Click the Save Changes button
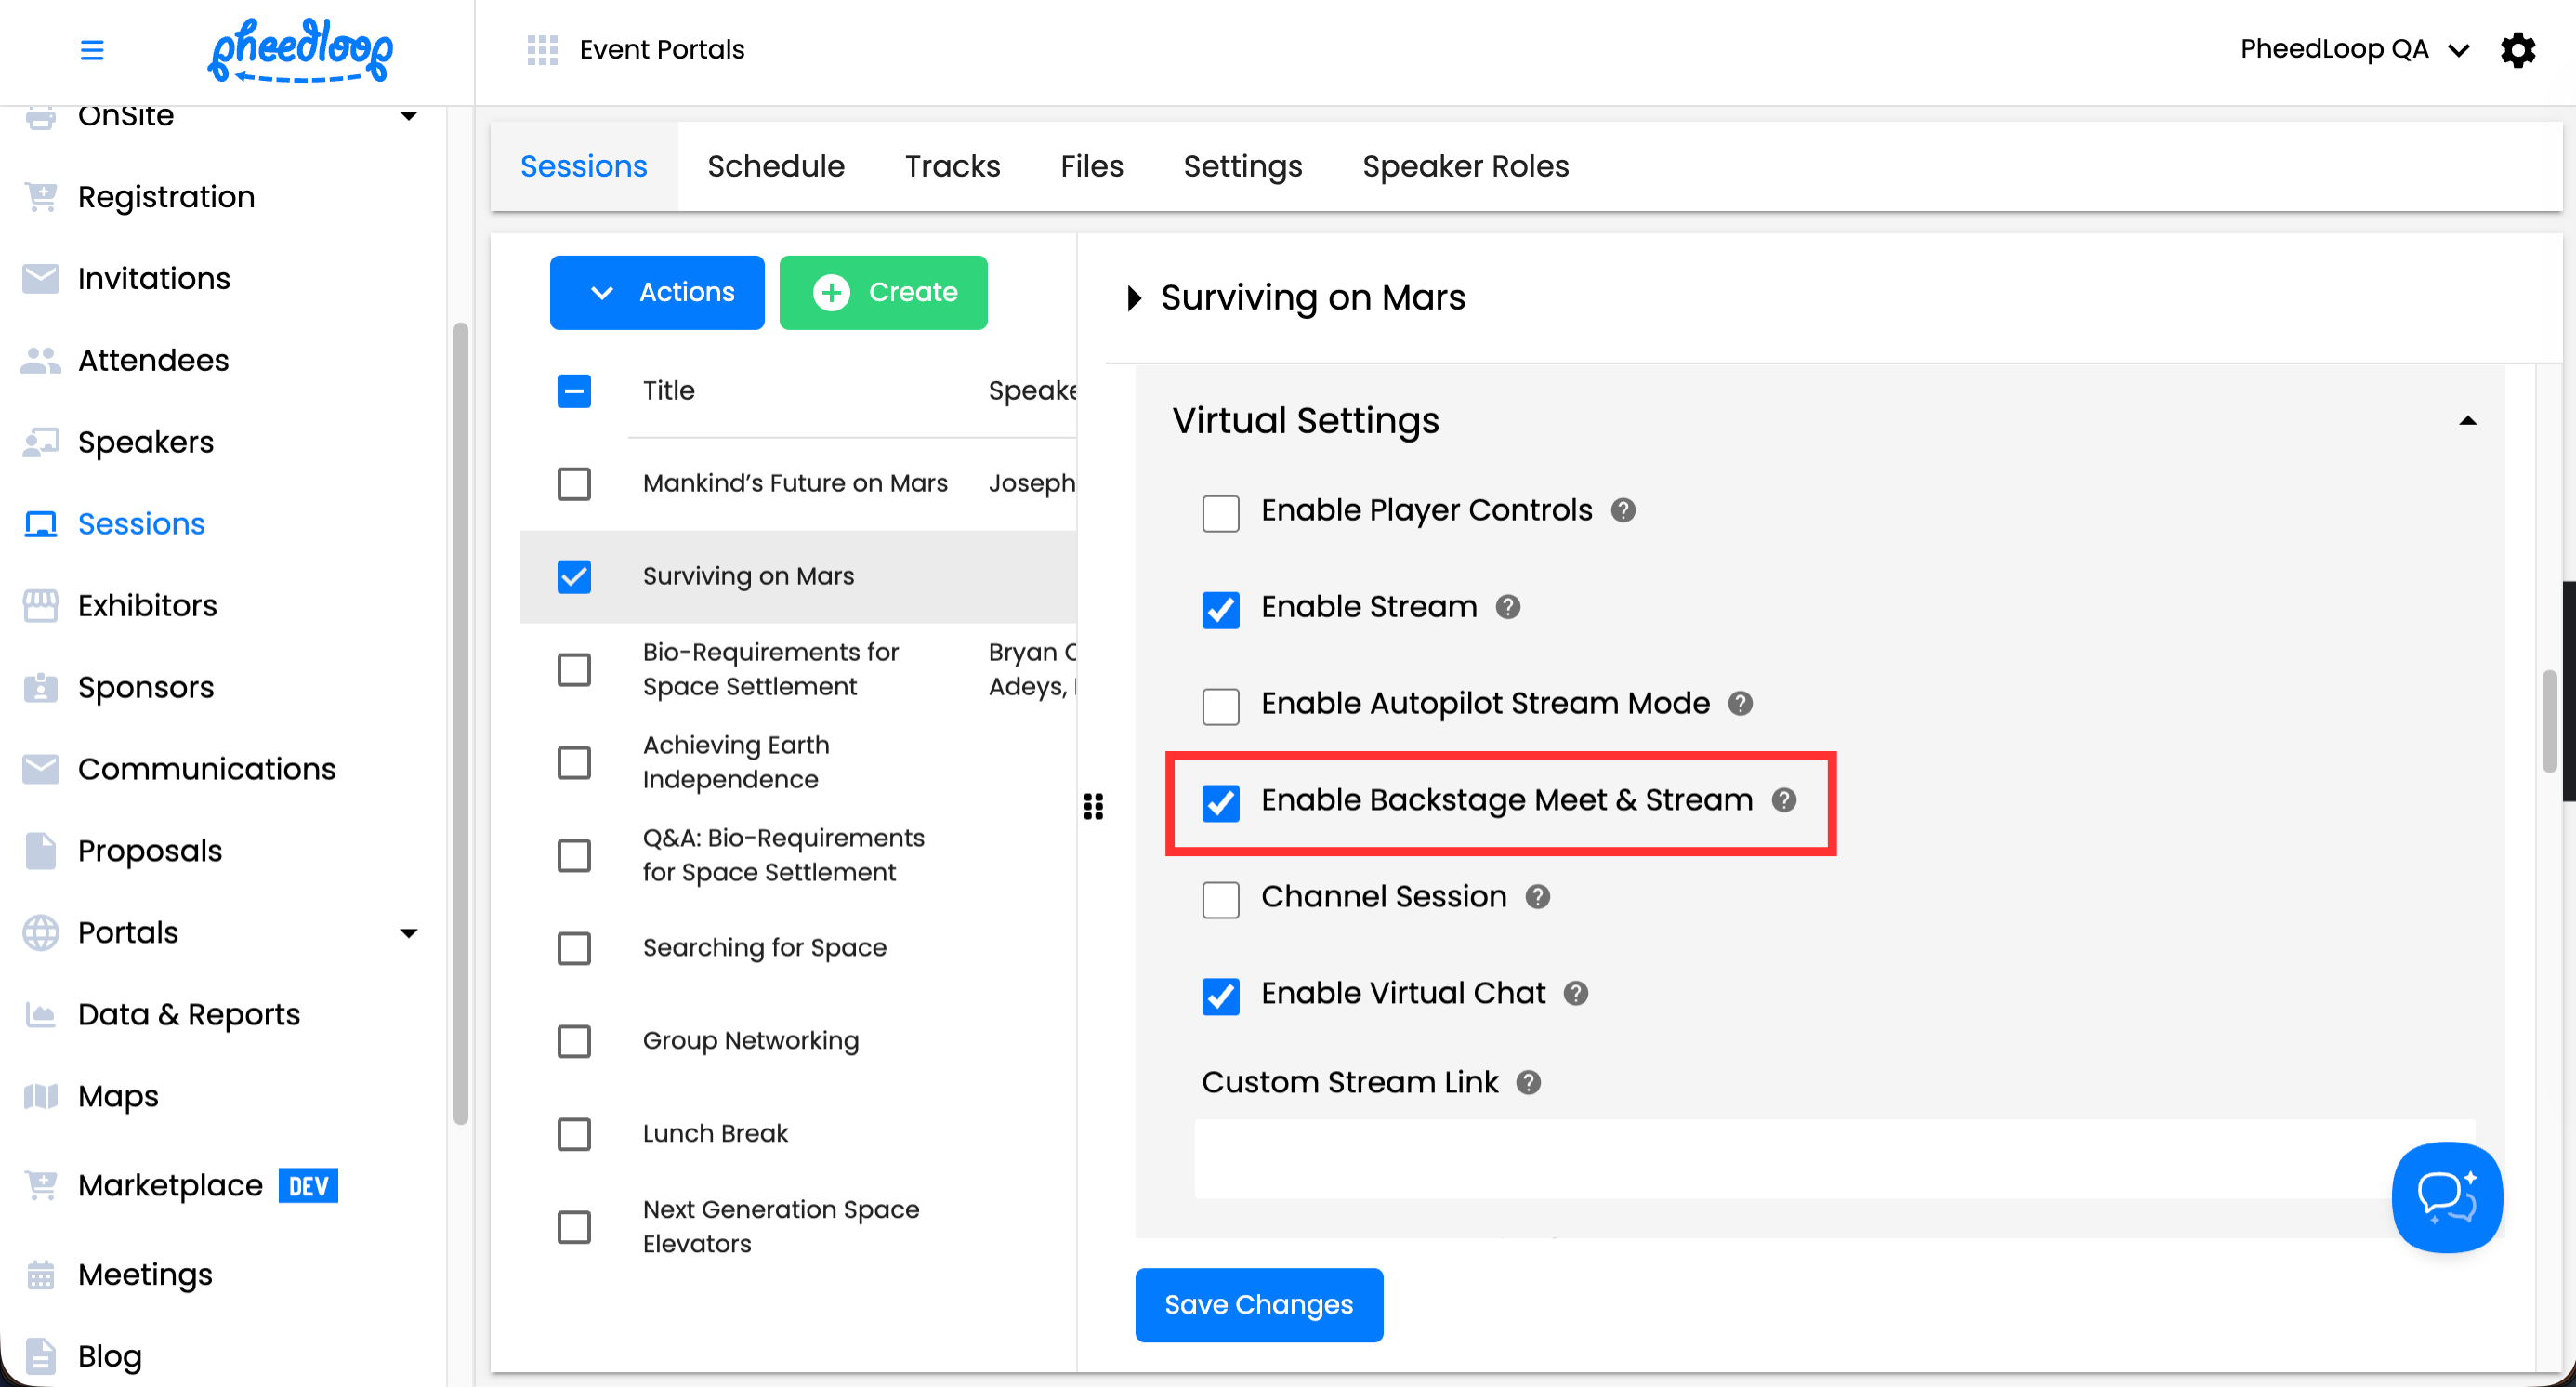 [1258, 1304]
